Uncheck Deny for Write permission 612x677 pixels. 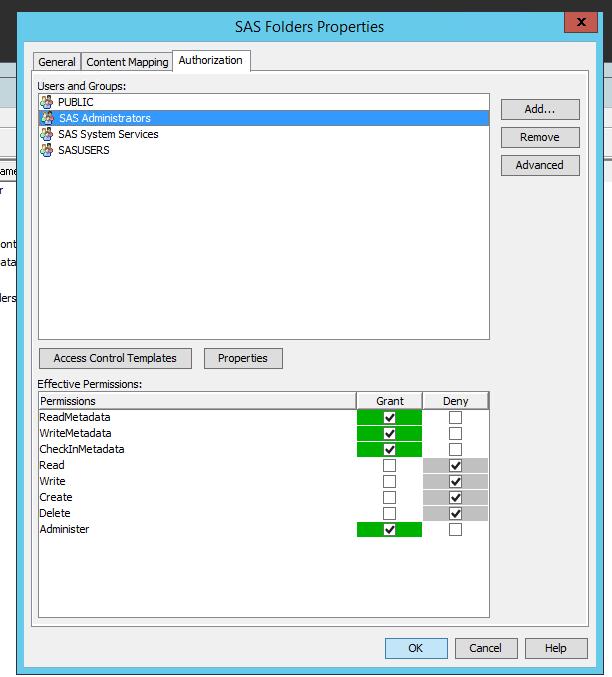click(x=455, y=481)
